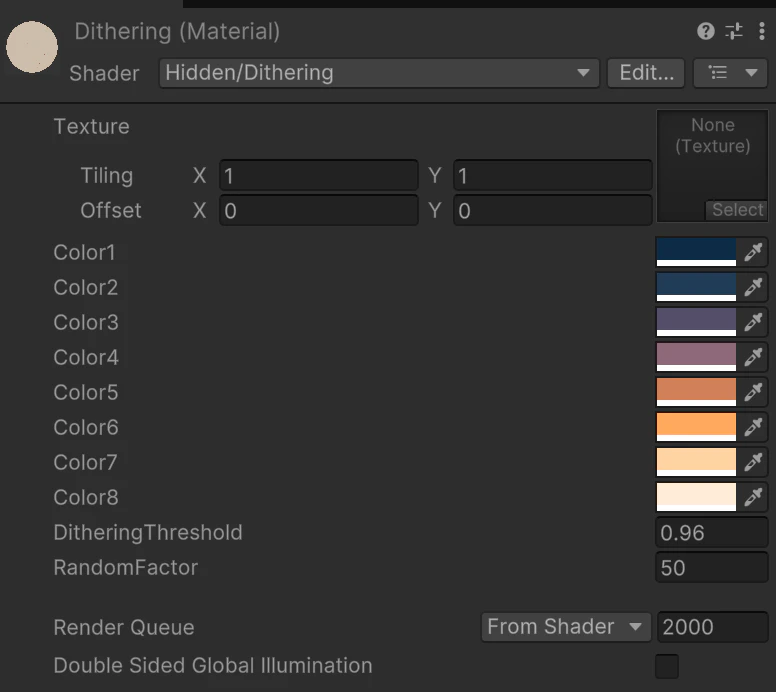This screenshot has height=692, width=776.
Task: Open the Color6 orange color swatch
Action: click(696, 427)
